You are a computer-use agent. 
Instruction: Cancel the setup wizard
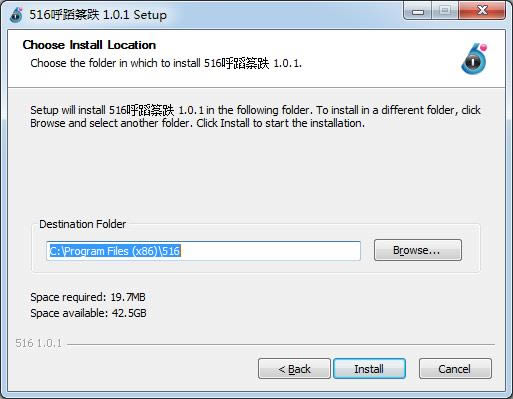[455, 369]
